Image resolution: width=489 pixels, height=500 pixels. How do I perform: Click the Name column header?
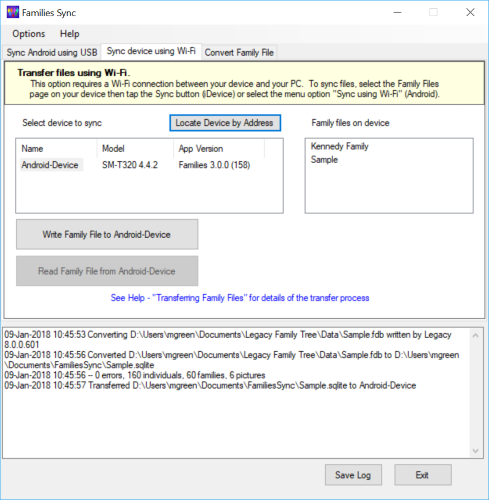57,149
